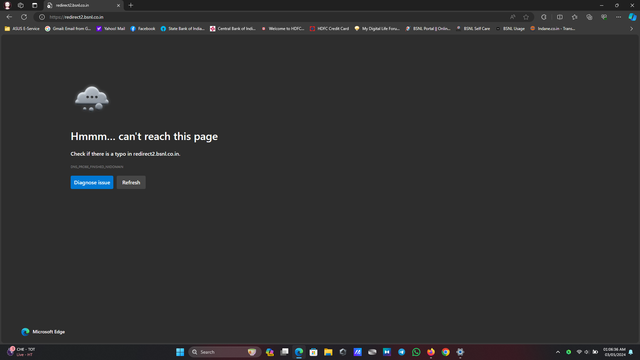The height and width of the screenshot is (360, 640).
Task: Activate Read aloud icon in address bar
Action: click(x=513, y=17)
